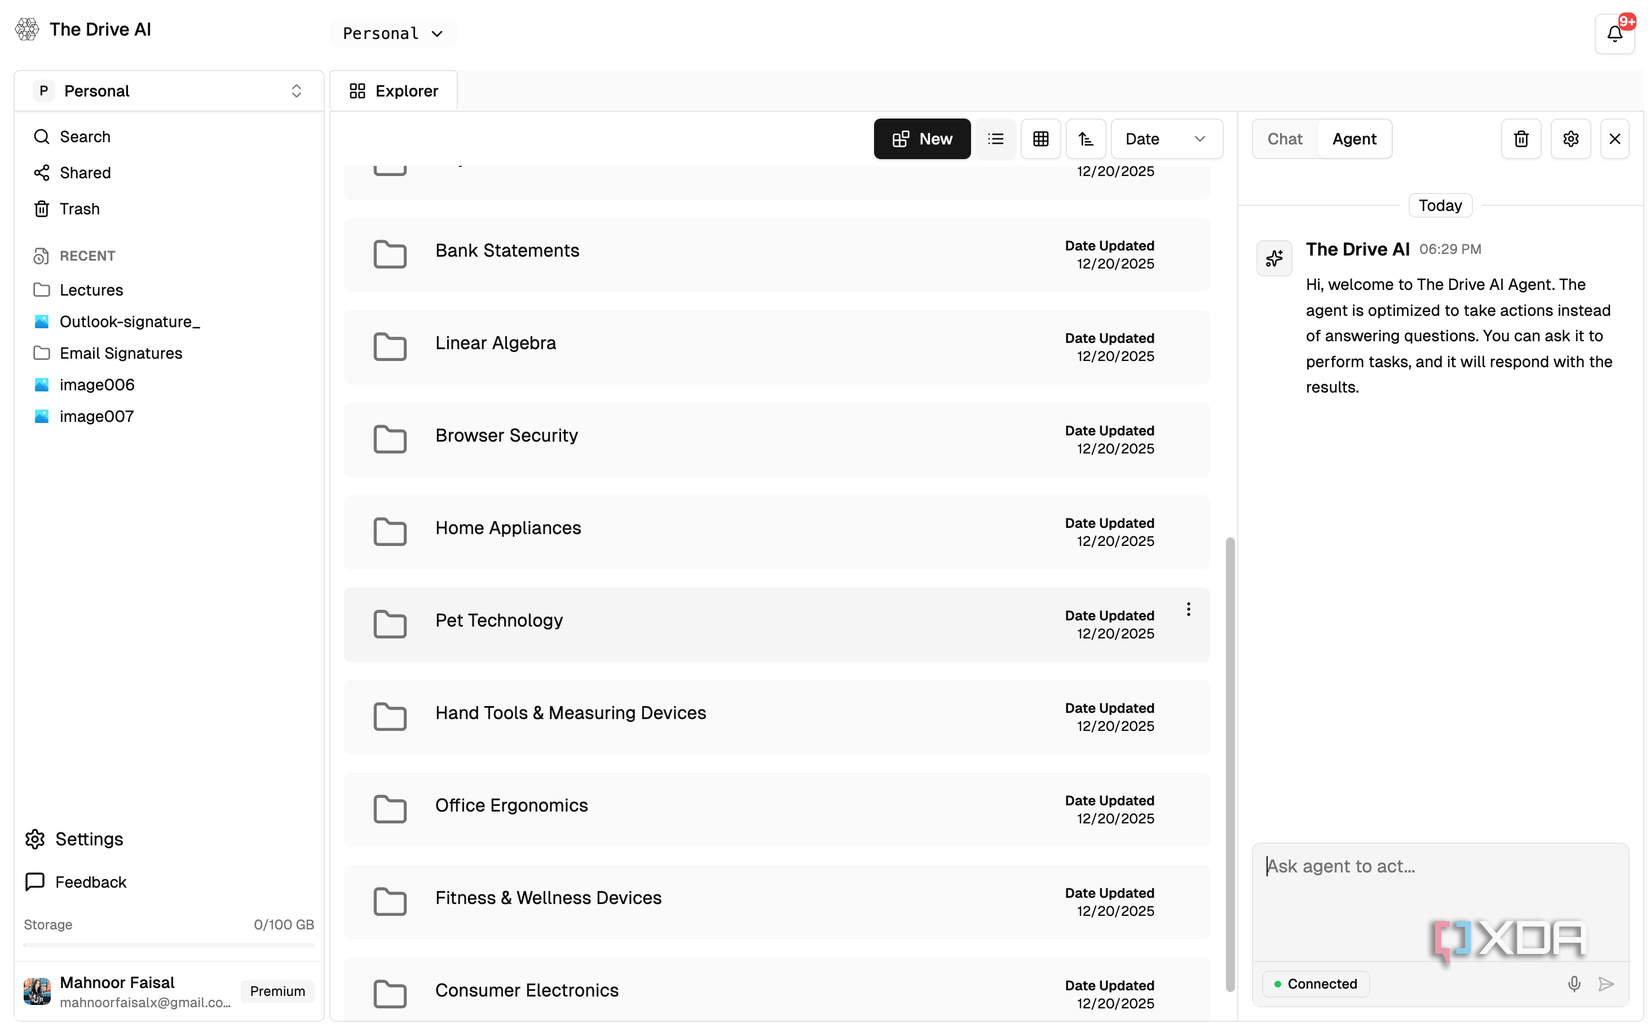Viewport: 1650px width, 1031px height.
Task: Switch to list view in Explorer
Action: point(995,139)
